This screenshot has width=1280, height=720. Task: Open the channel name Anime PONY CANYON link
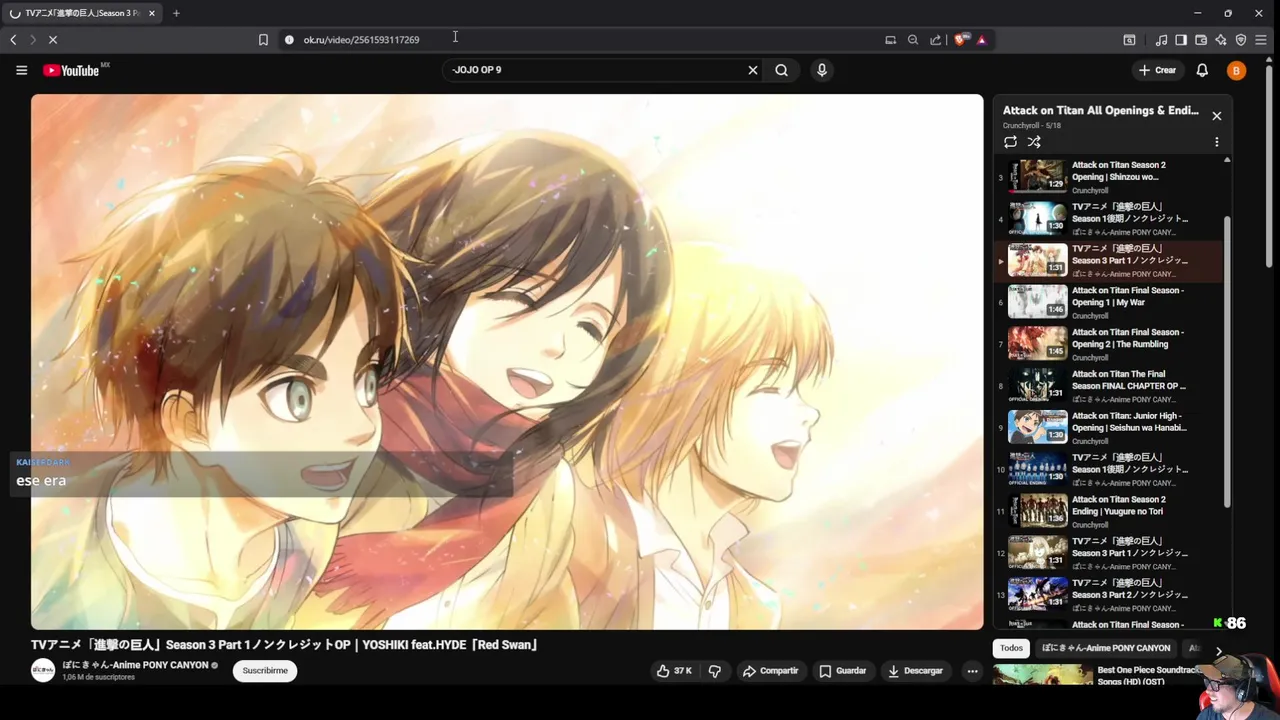point(135,665)
